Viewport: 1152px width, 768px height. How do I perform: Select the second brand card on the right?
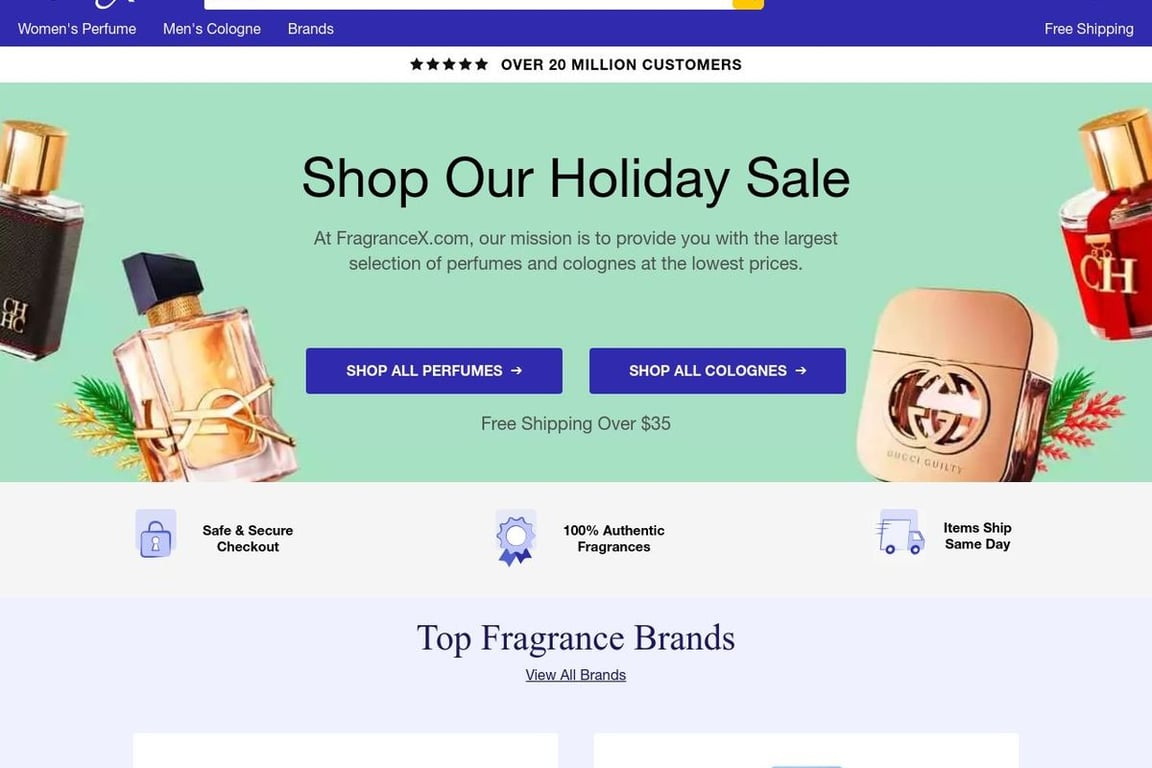click(806, 750)
